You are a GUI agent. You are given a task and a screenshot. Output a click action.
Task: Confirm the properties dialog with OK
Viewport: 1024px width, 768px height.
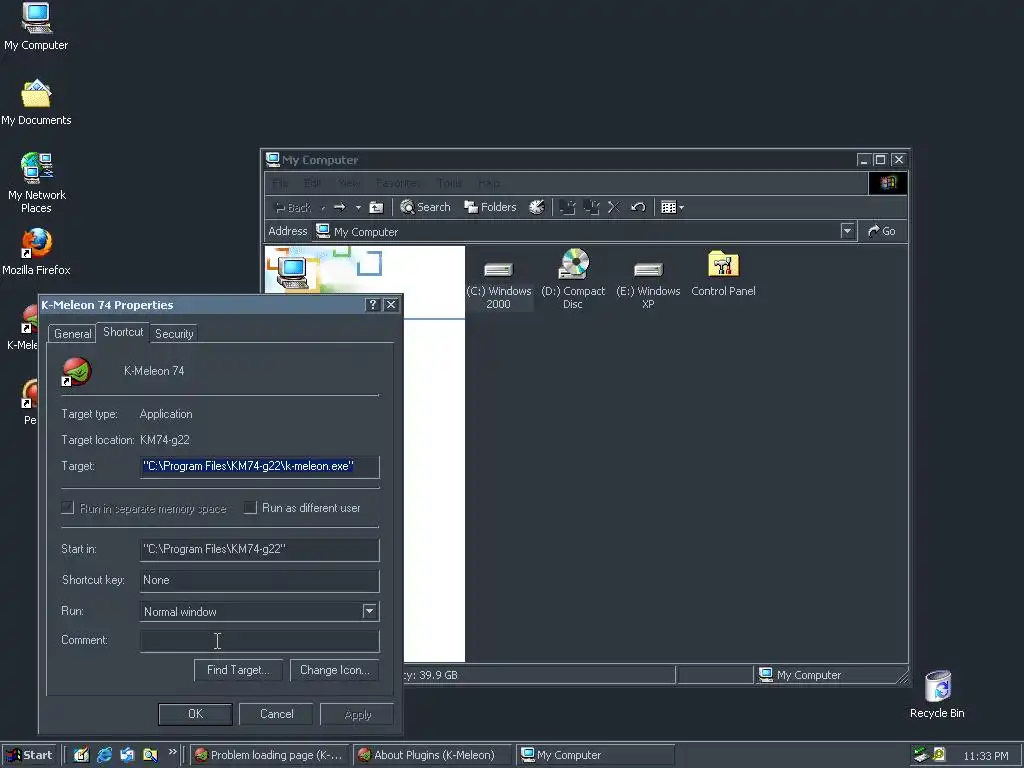click(195, 714)
